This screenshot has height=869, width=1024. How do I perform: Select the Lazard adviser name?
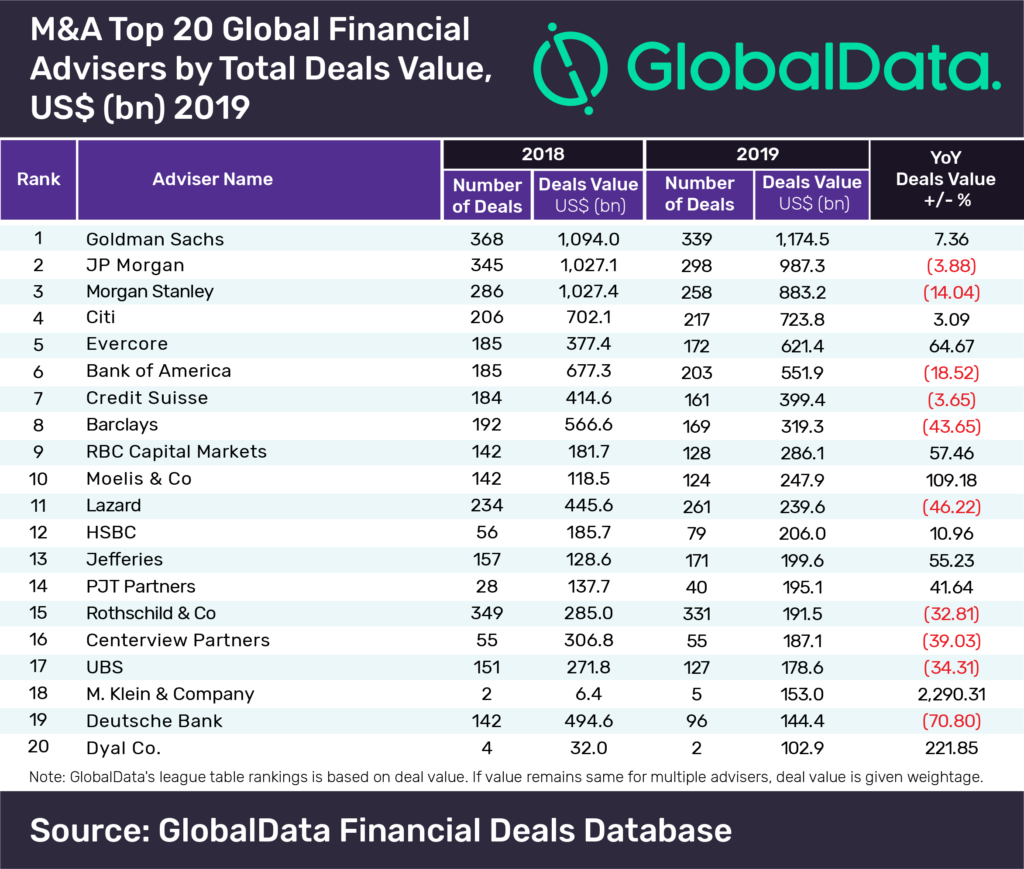pyautogui.click(x=114, y=505)
